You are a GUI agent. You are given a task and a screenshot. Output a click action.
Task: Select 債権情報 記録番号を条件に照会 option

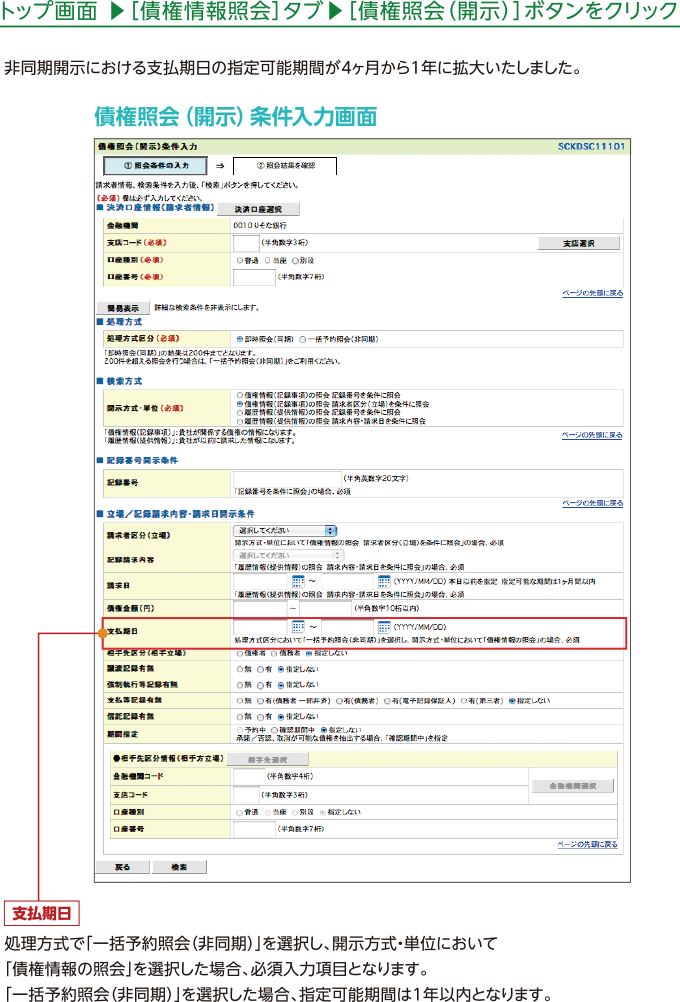(x=240, y=396)
